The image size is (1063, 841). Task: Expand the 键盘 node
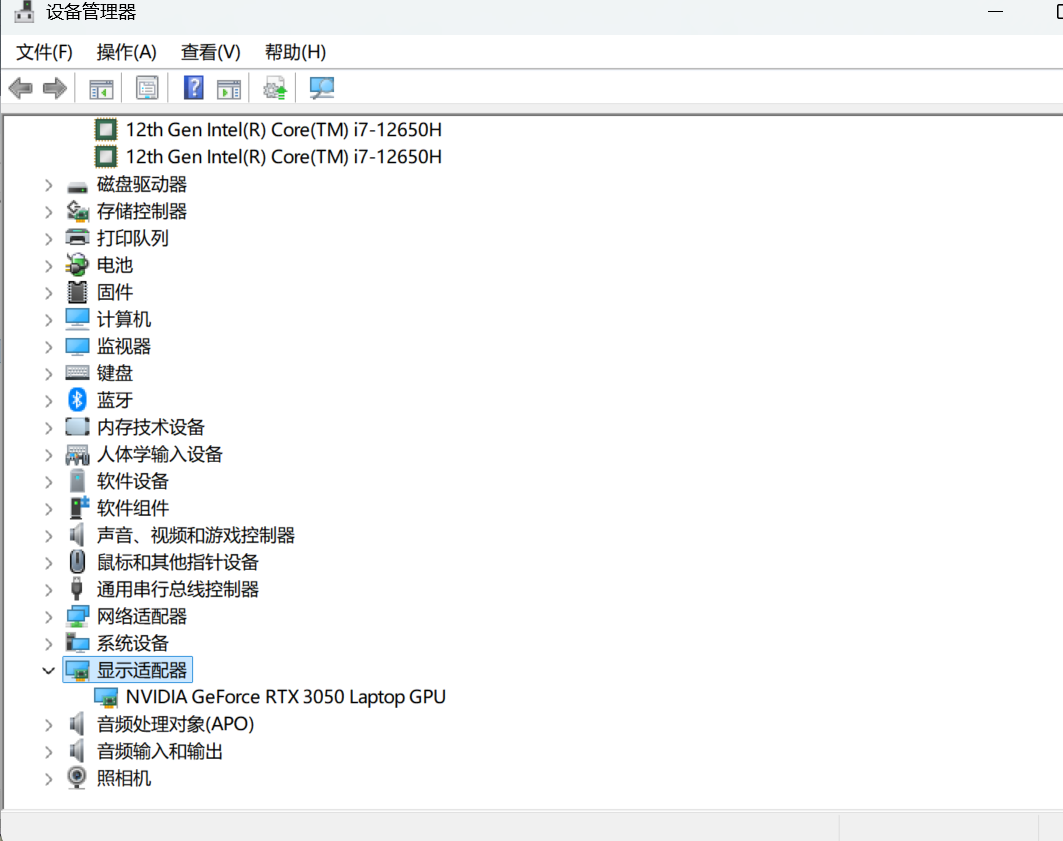[x=48, y=374]
